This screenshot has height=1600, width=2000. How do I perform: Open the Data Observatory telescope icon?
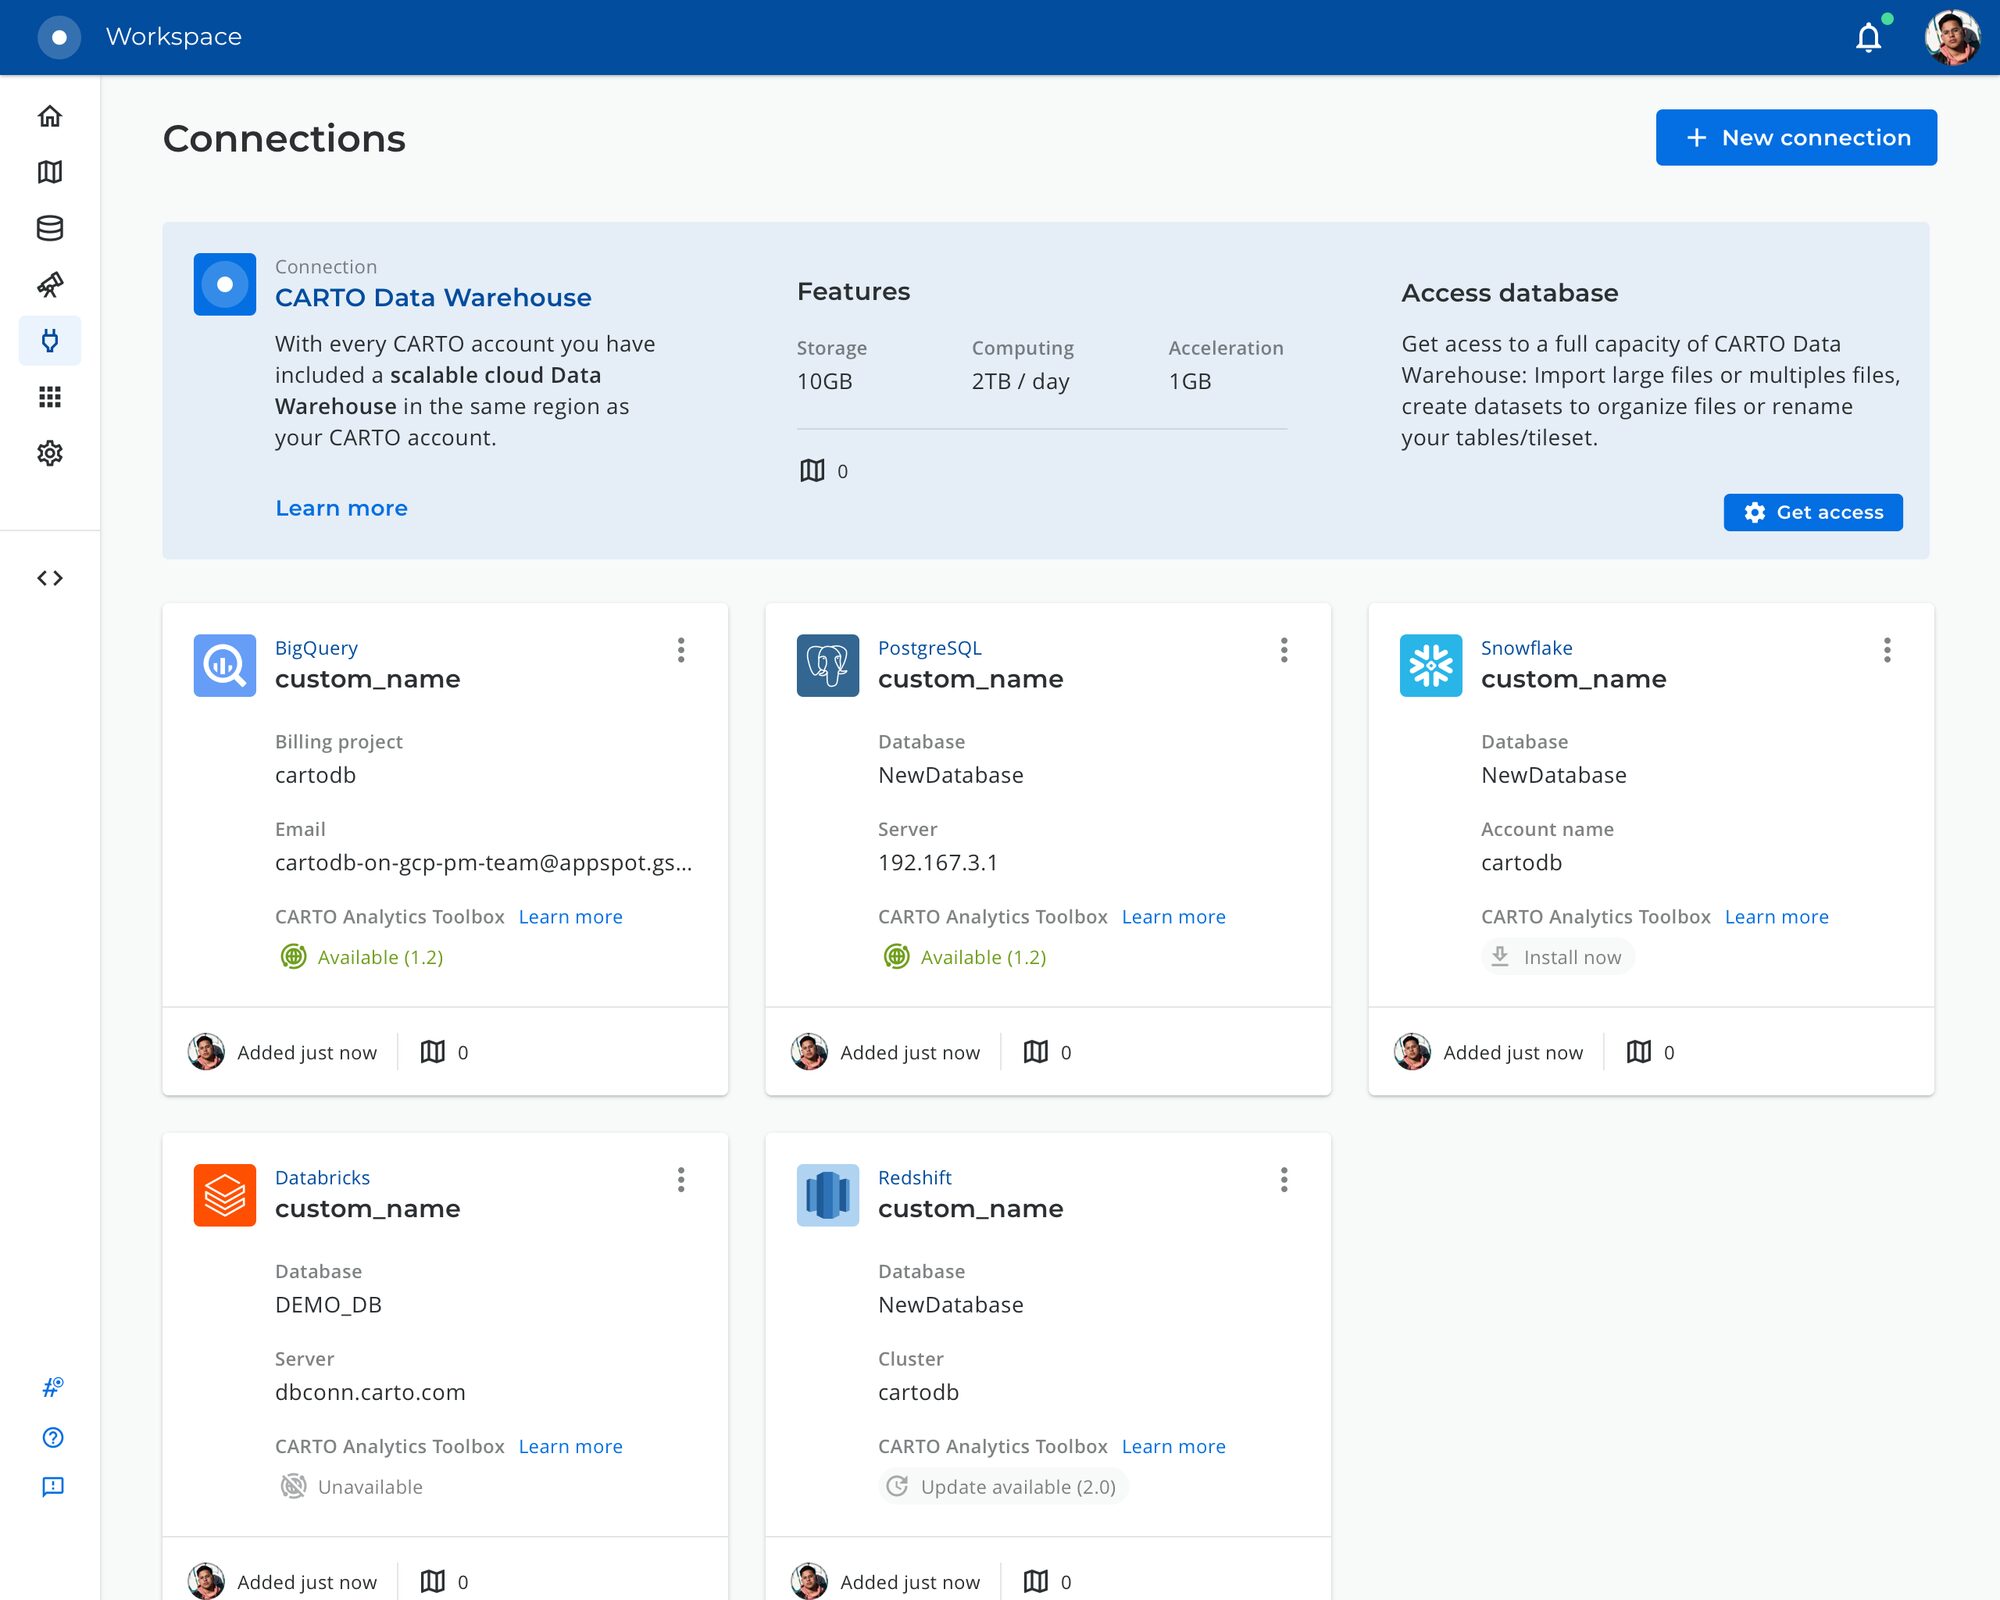[50, 285]
